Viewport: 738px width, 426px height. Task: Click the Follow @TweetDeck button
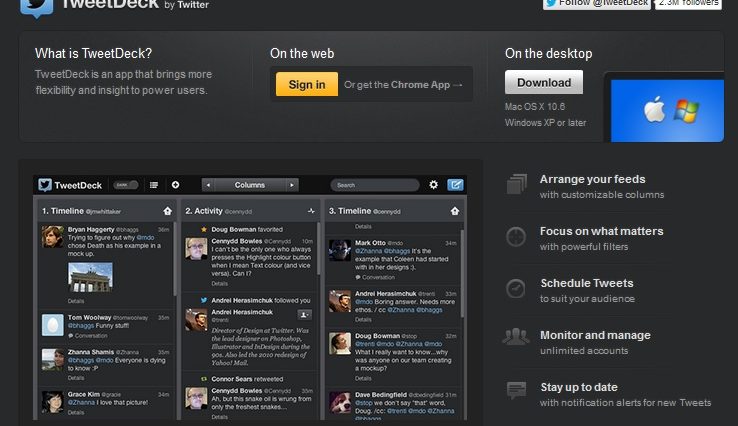[x=597, y=4]
